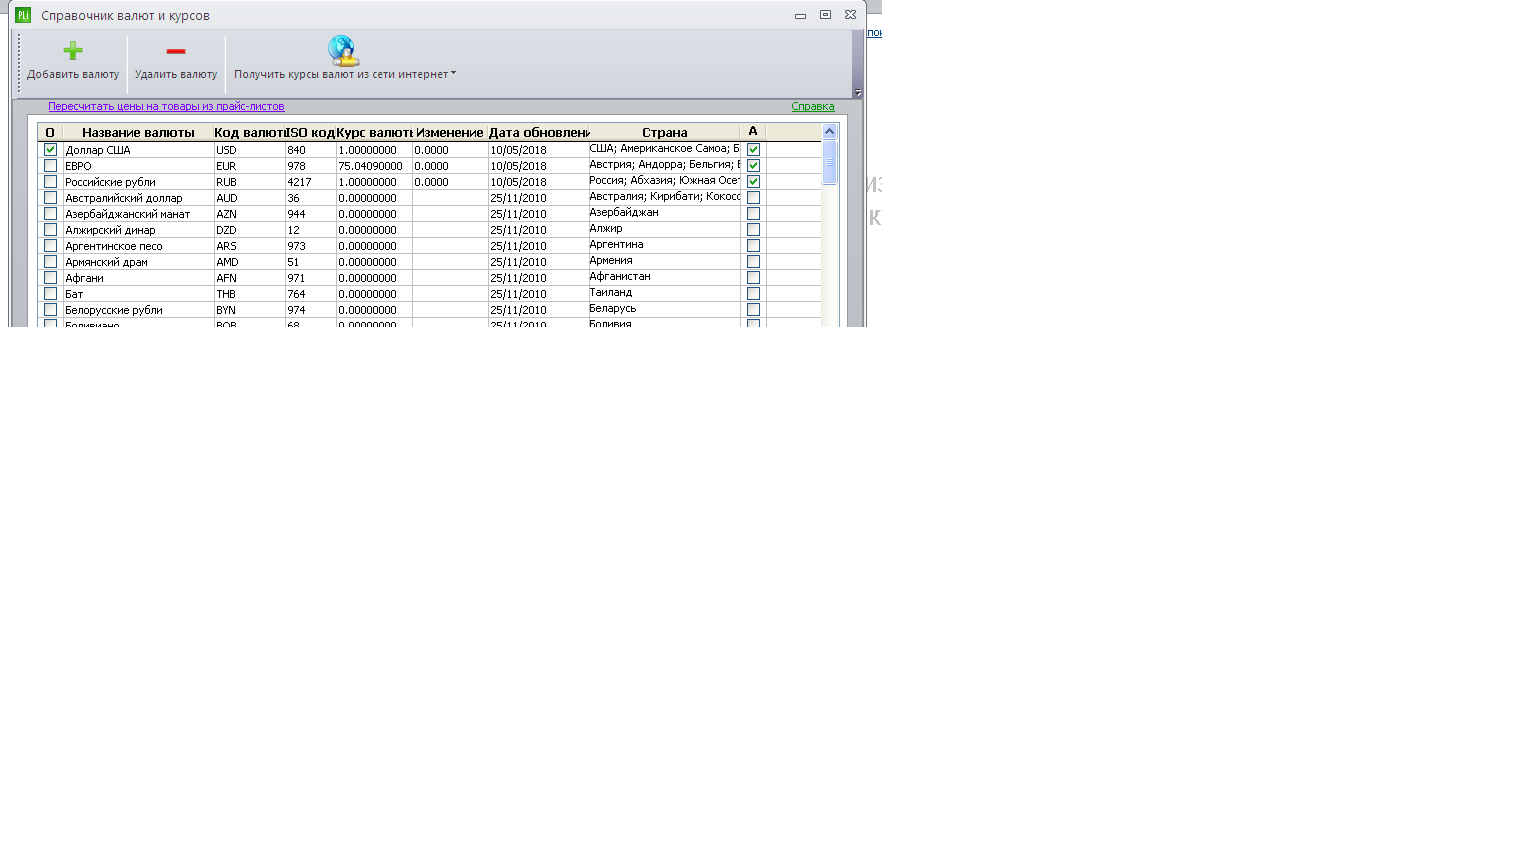
Task: Click the Добавить валюту label
Action: click(73, 74)
